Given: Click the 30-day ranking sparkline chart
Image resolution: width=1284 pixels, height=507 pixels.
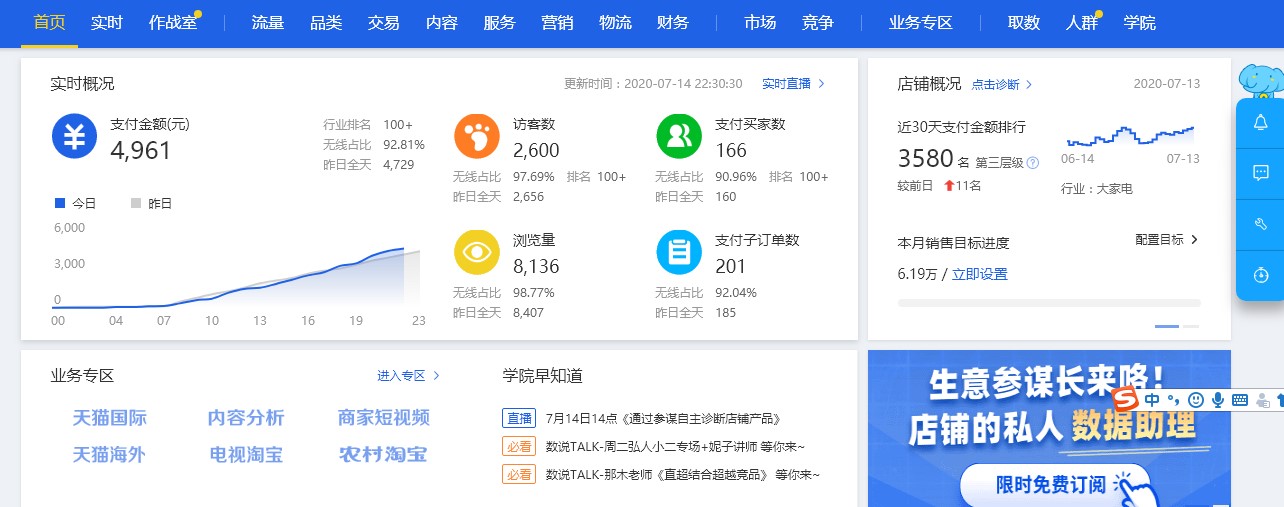Looking at the screenshot, I should [x=1130, y=137].
